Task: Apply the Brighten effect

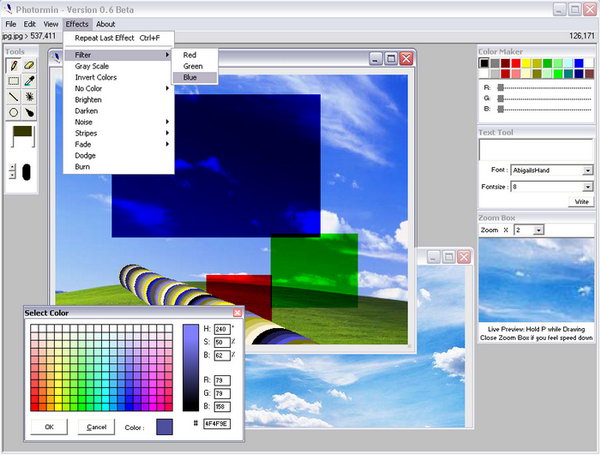Action: tap(119, 99)
